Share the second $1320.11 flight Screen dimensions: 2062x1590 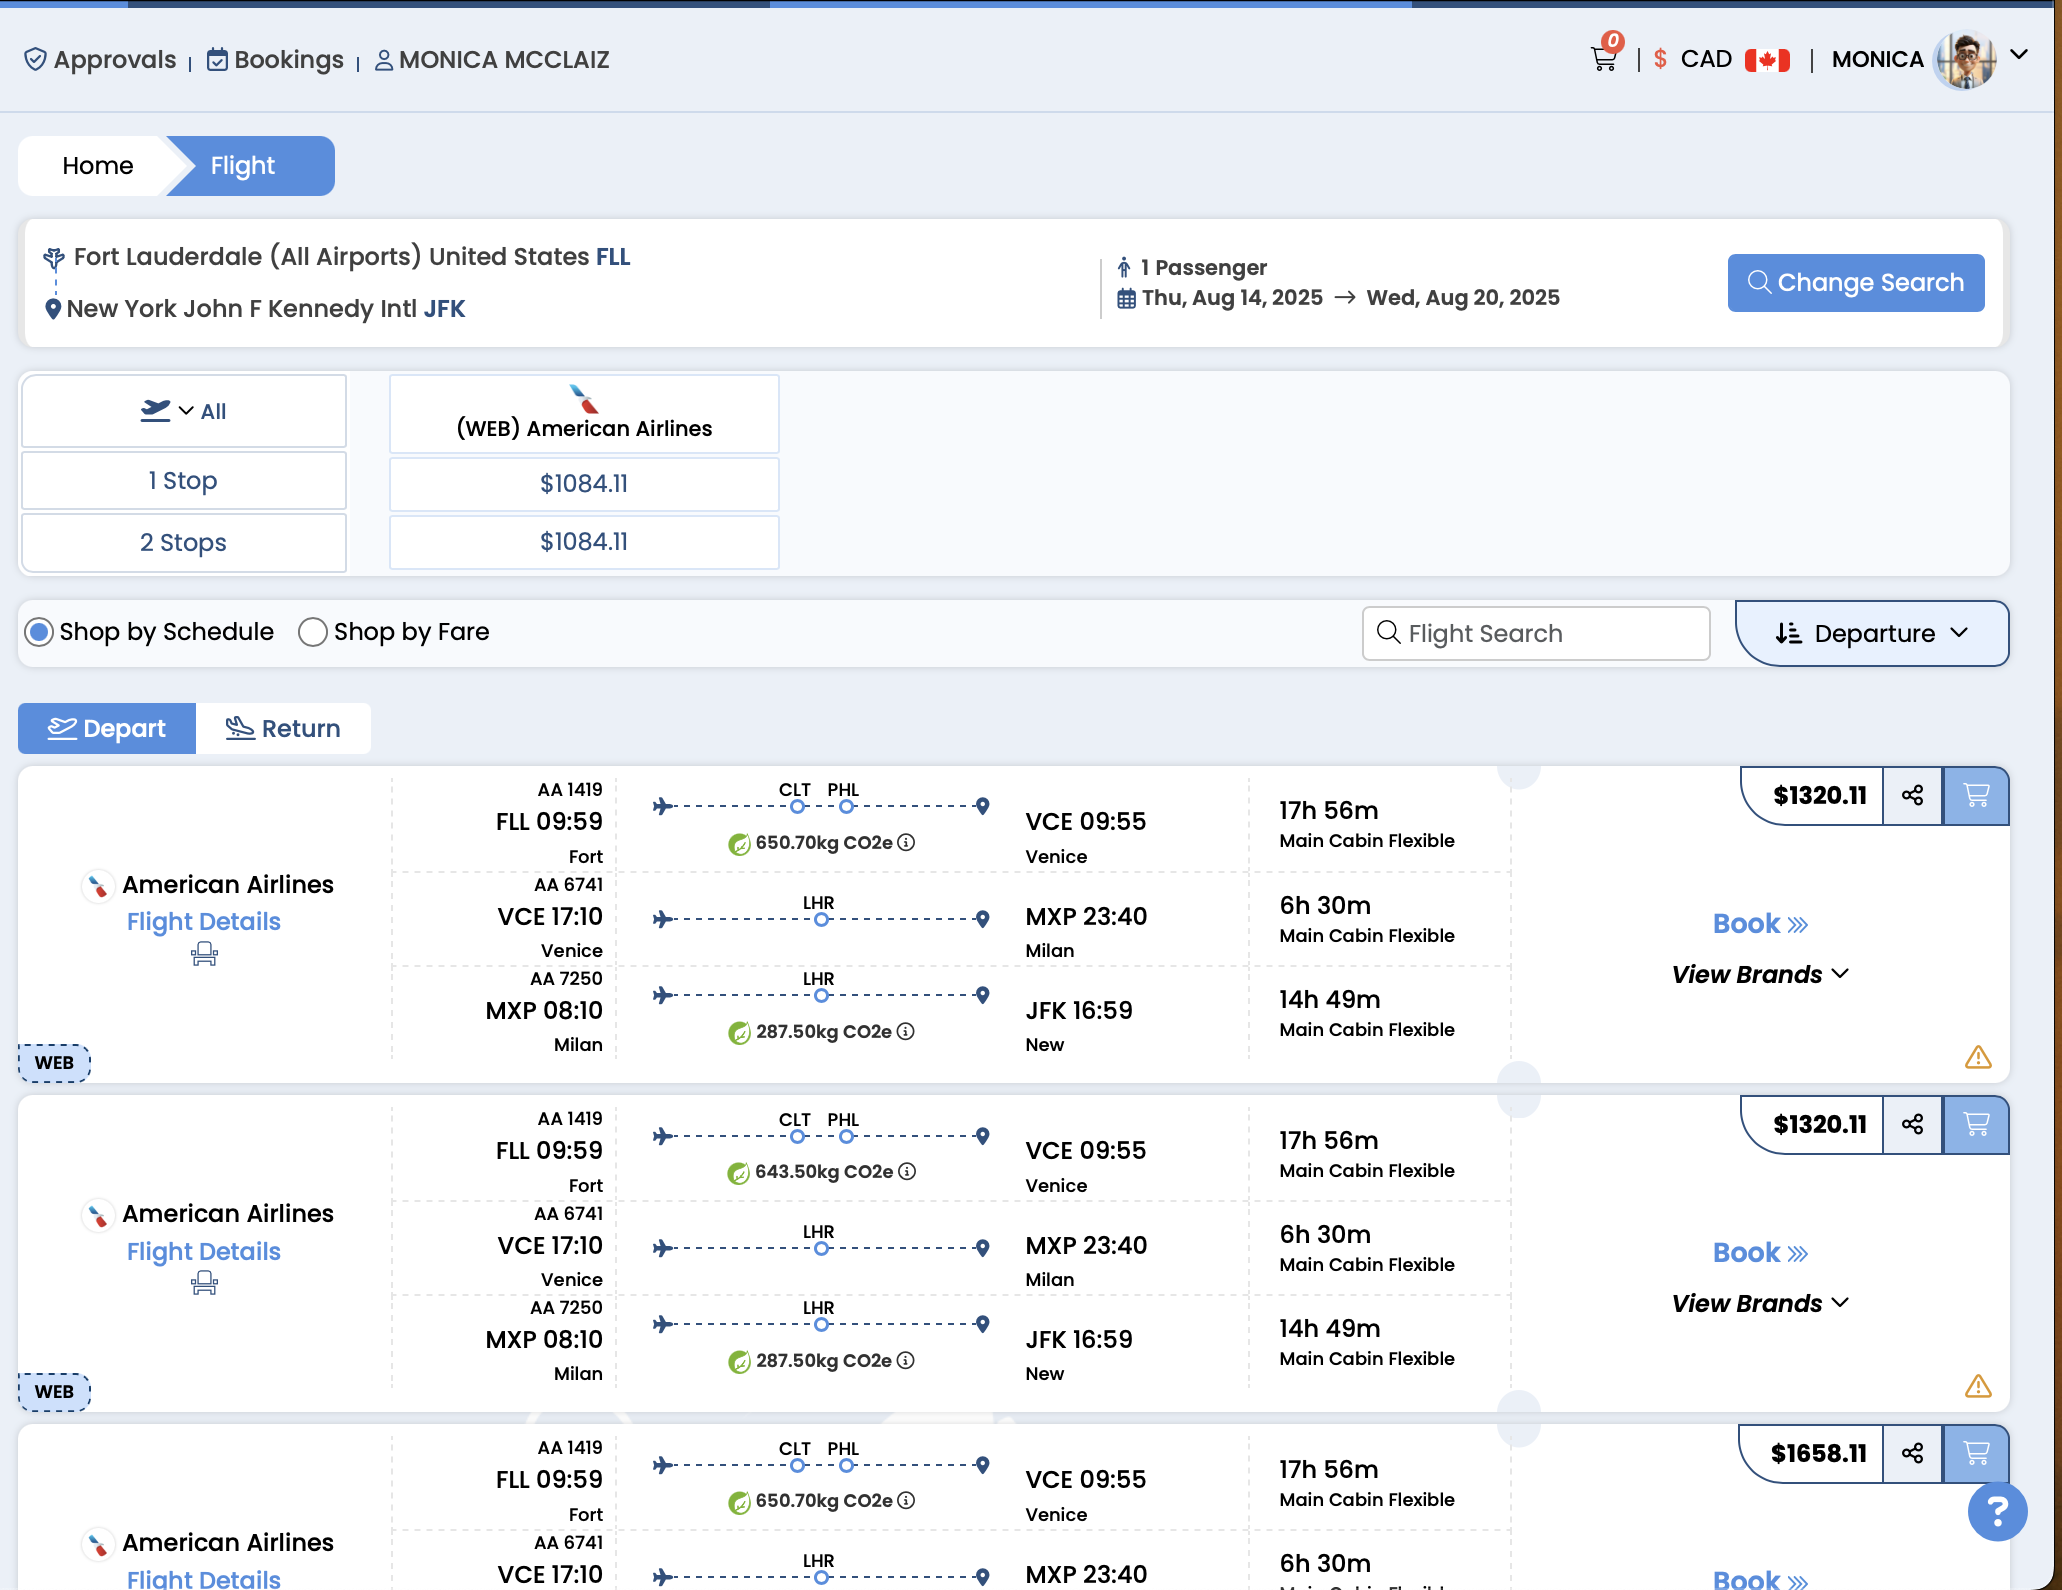coord(1912,1125)
